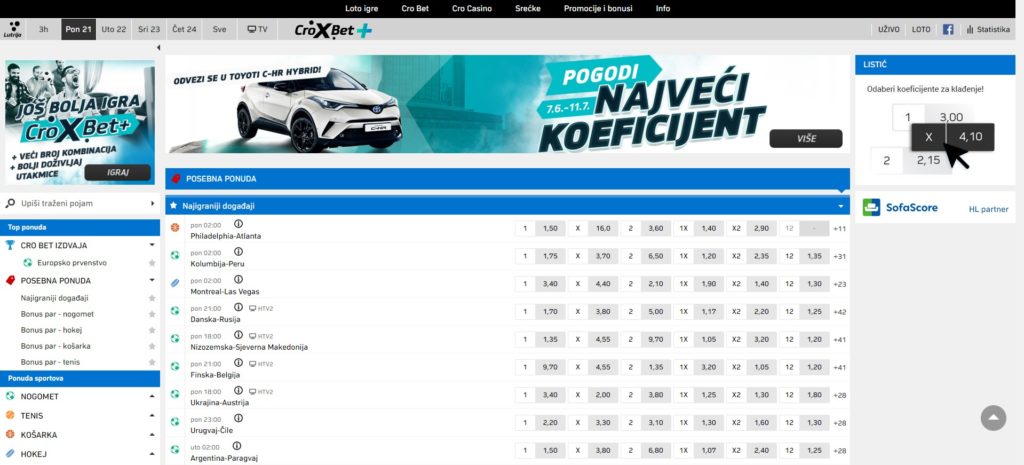This screenshot has width=1024, height=465.
Task: Select Sve filter tab
Action: pyautogui.click(x=219, y=29)
